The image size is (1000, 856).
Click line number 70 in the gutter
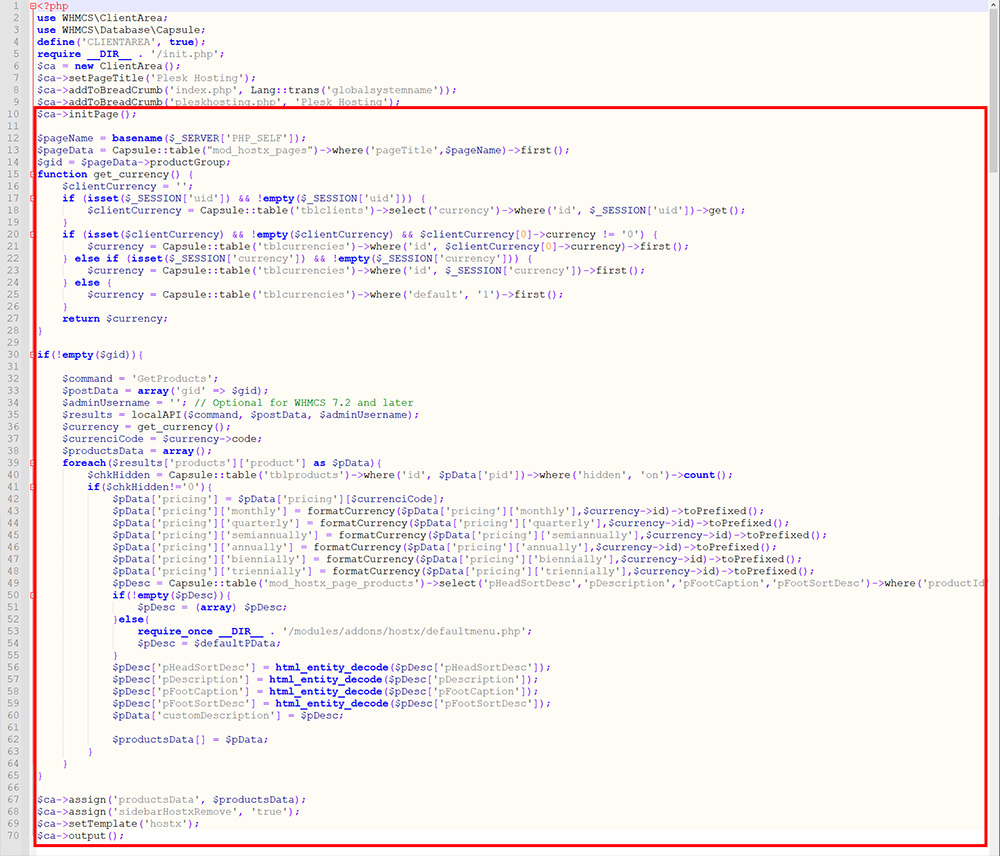click(x=14, y=835)
